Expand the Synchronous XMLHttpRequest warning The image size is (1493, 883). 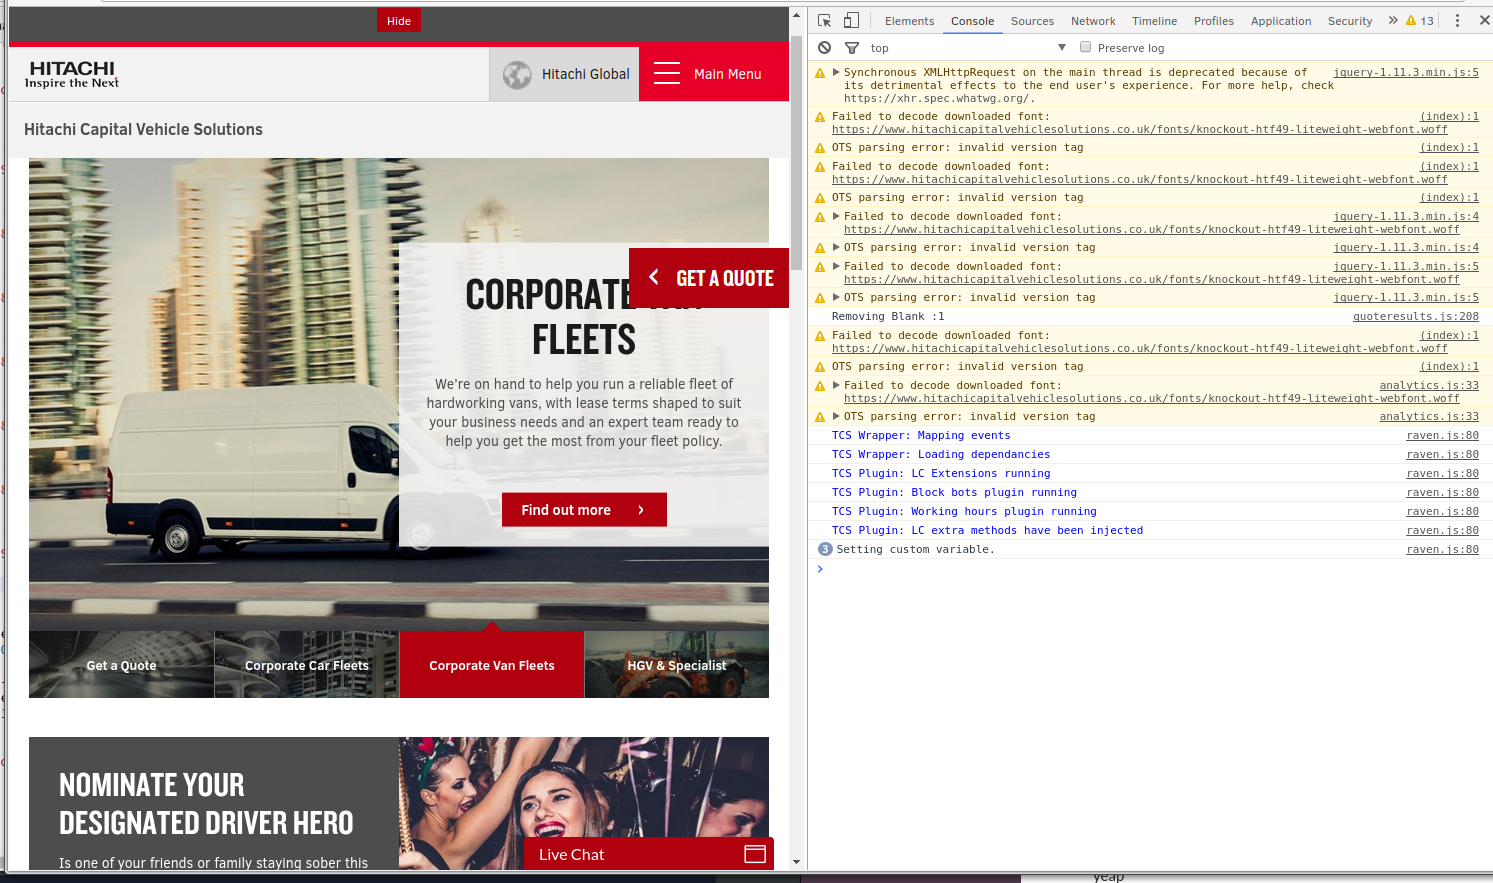[x=836, y=72]
